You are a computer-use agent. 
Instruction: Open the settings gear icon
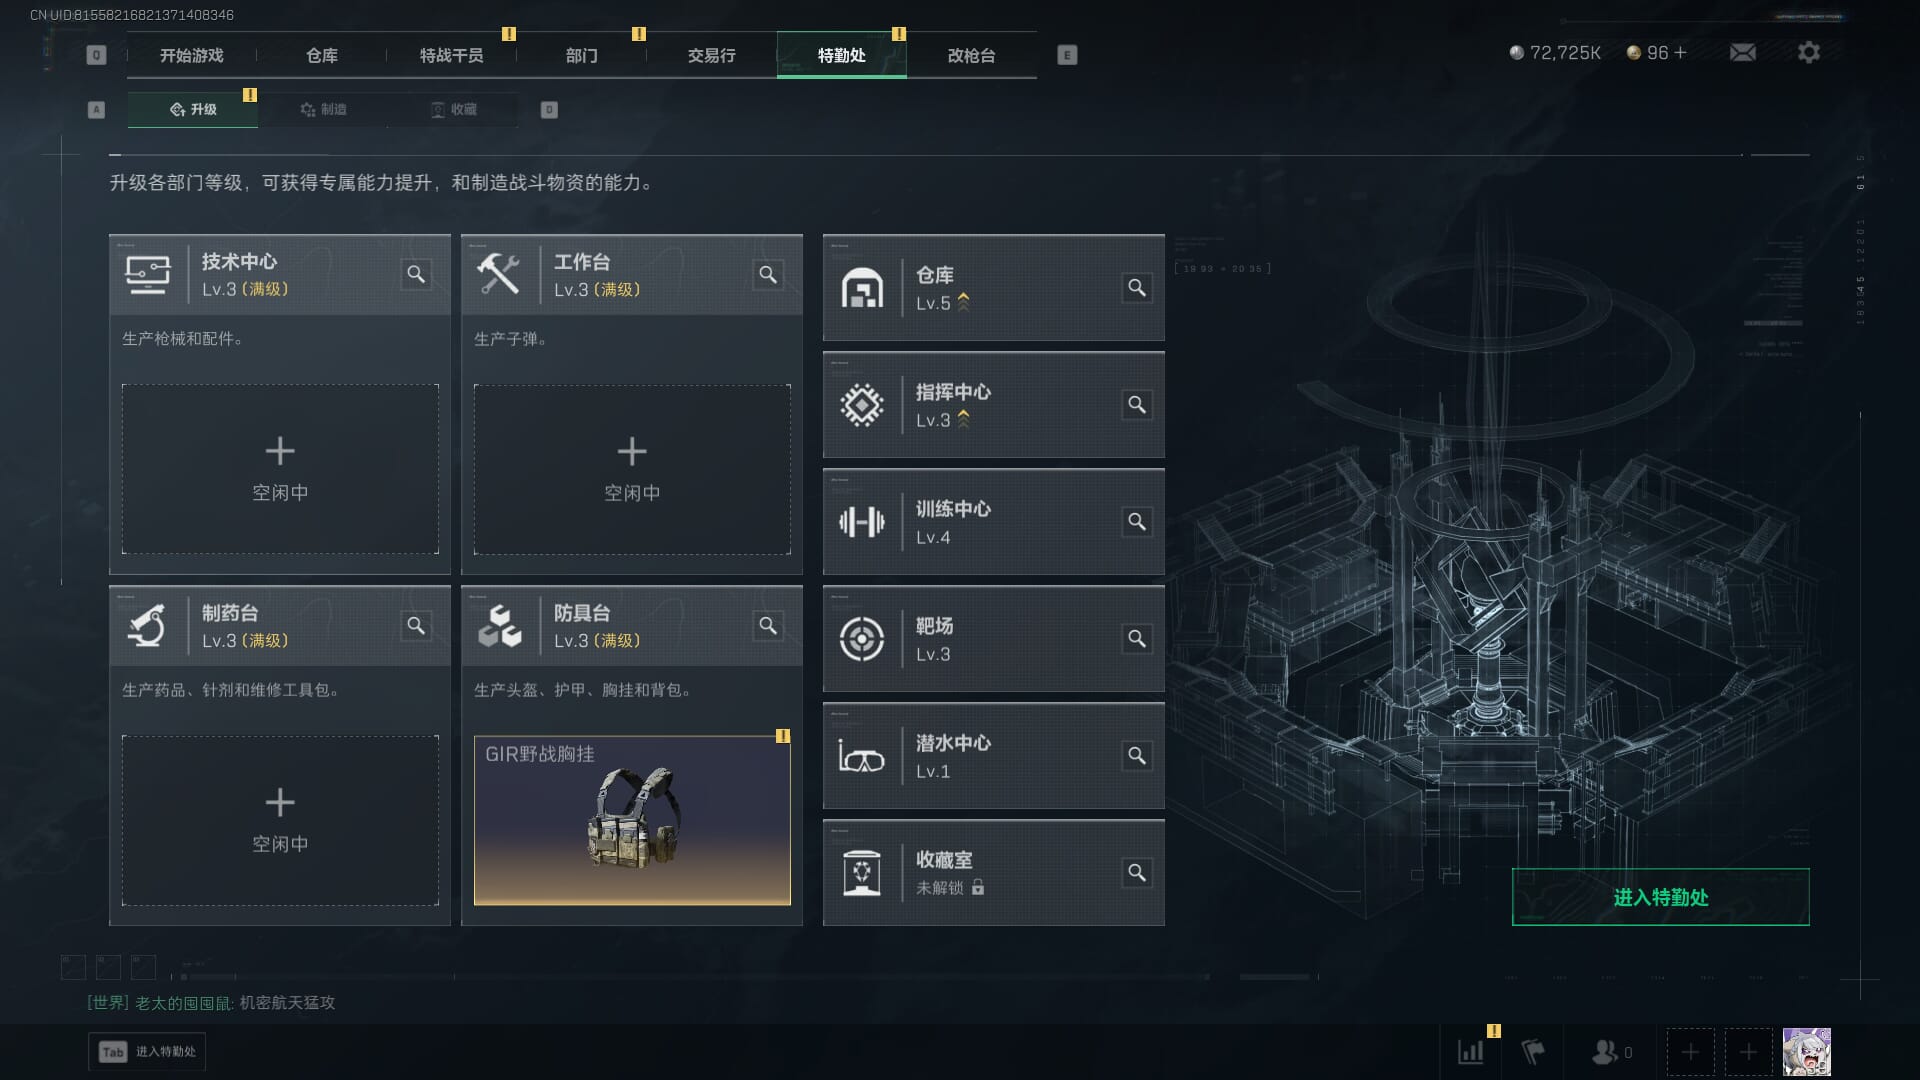point(1808,52)
